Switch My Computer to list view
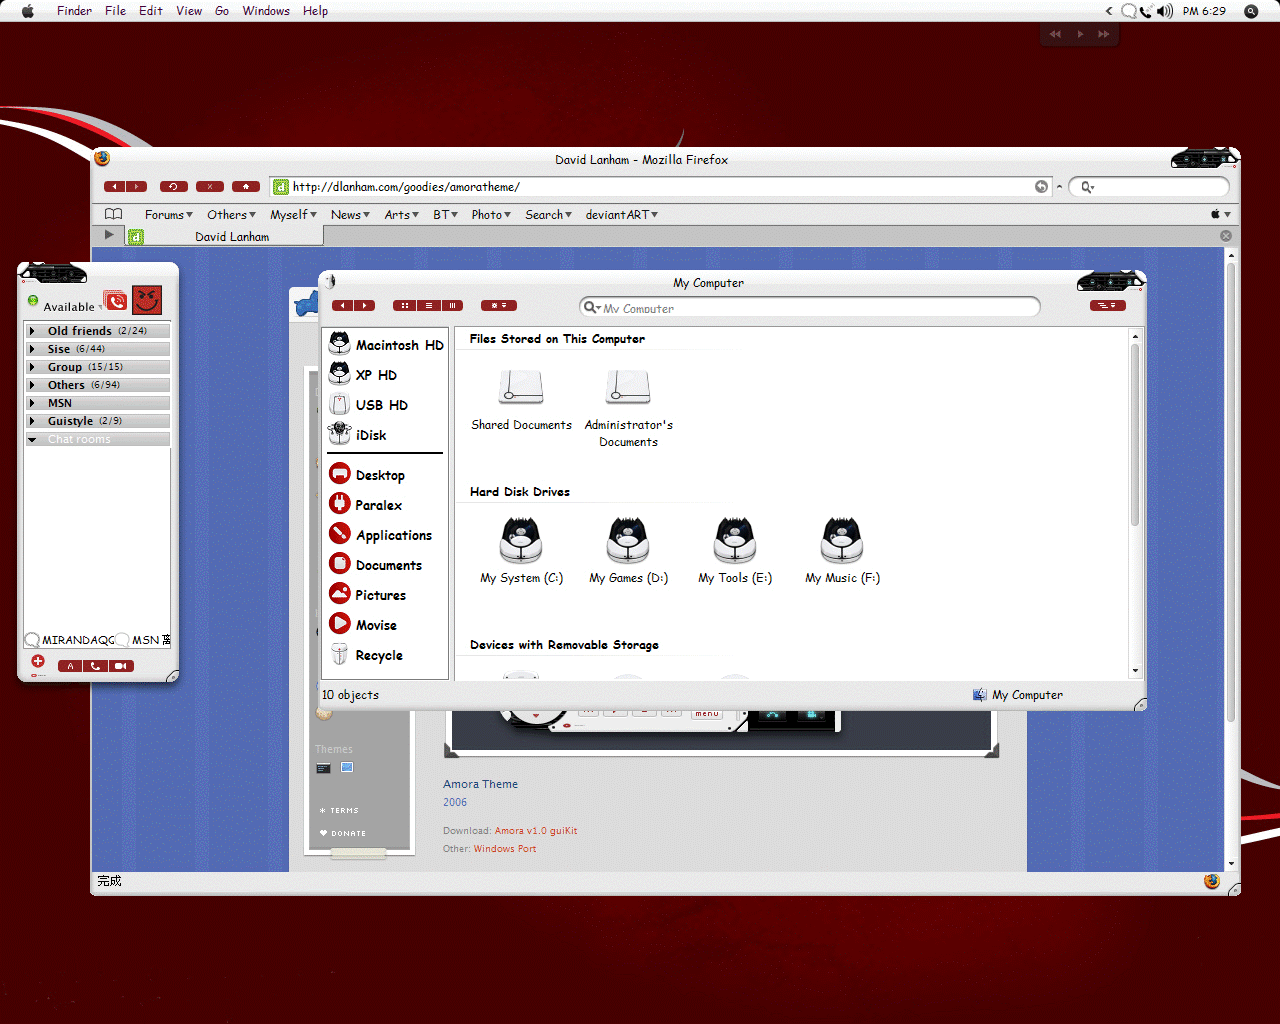 click(x=428, y=306)
